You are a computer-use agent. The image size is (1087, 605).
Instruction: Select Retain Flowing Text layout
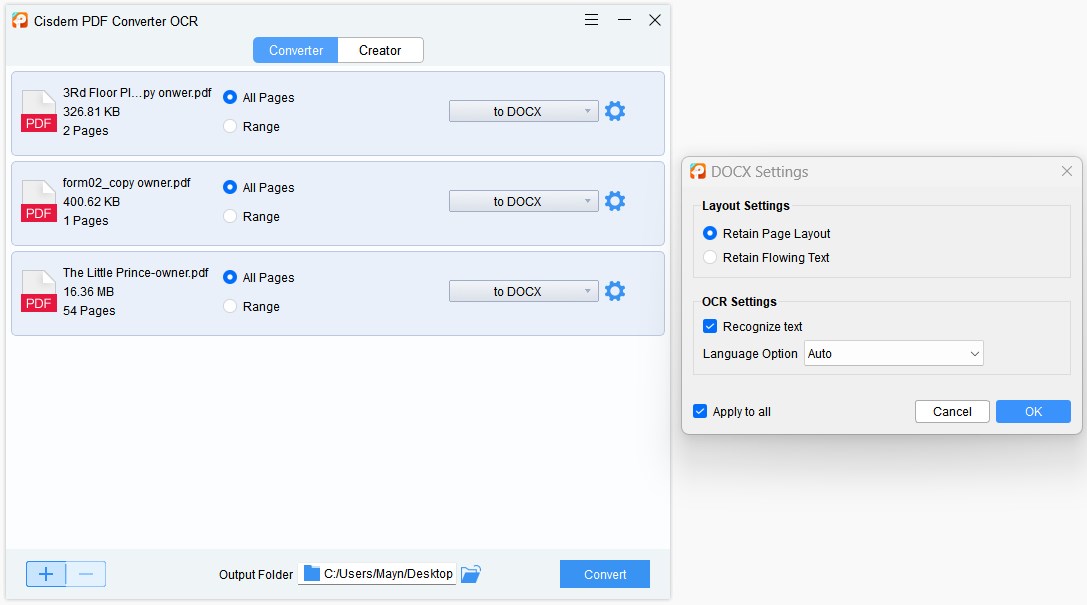(710, 257)
